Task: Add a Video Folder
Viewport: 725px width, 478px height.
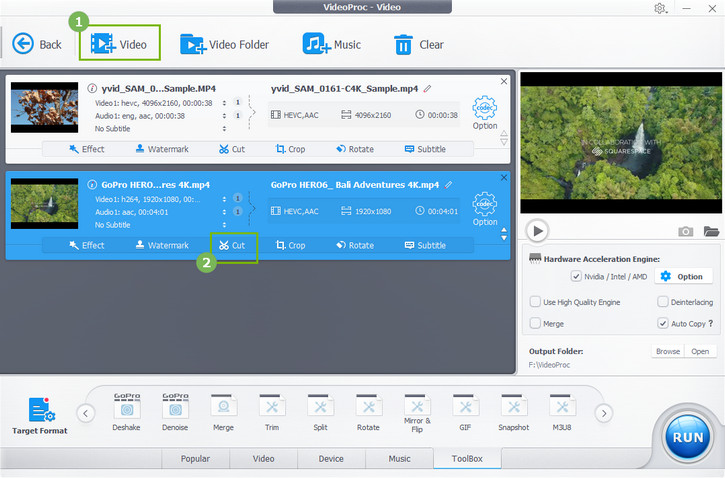Action: (224, 44)
